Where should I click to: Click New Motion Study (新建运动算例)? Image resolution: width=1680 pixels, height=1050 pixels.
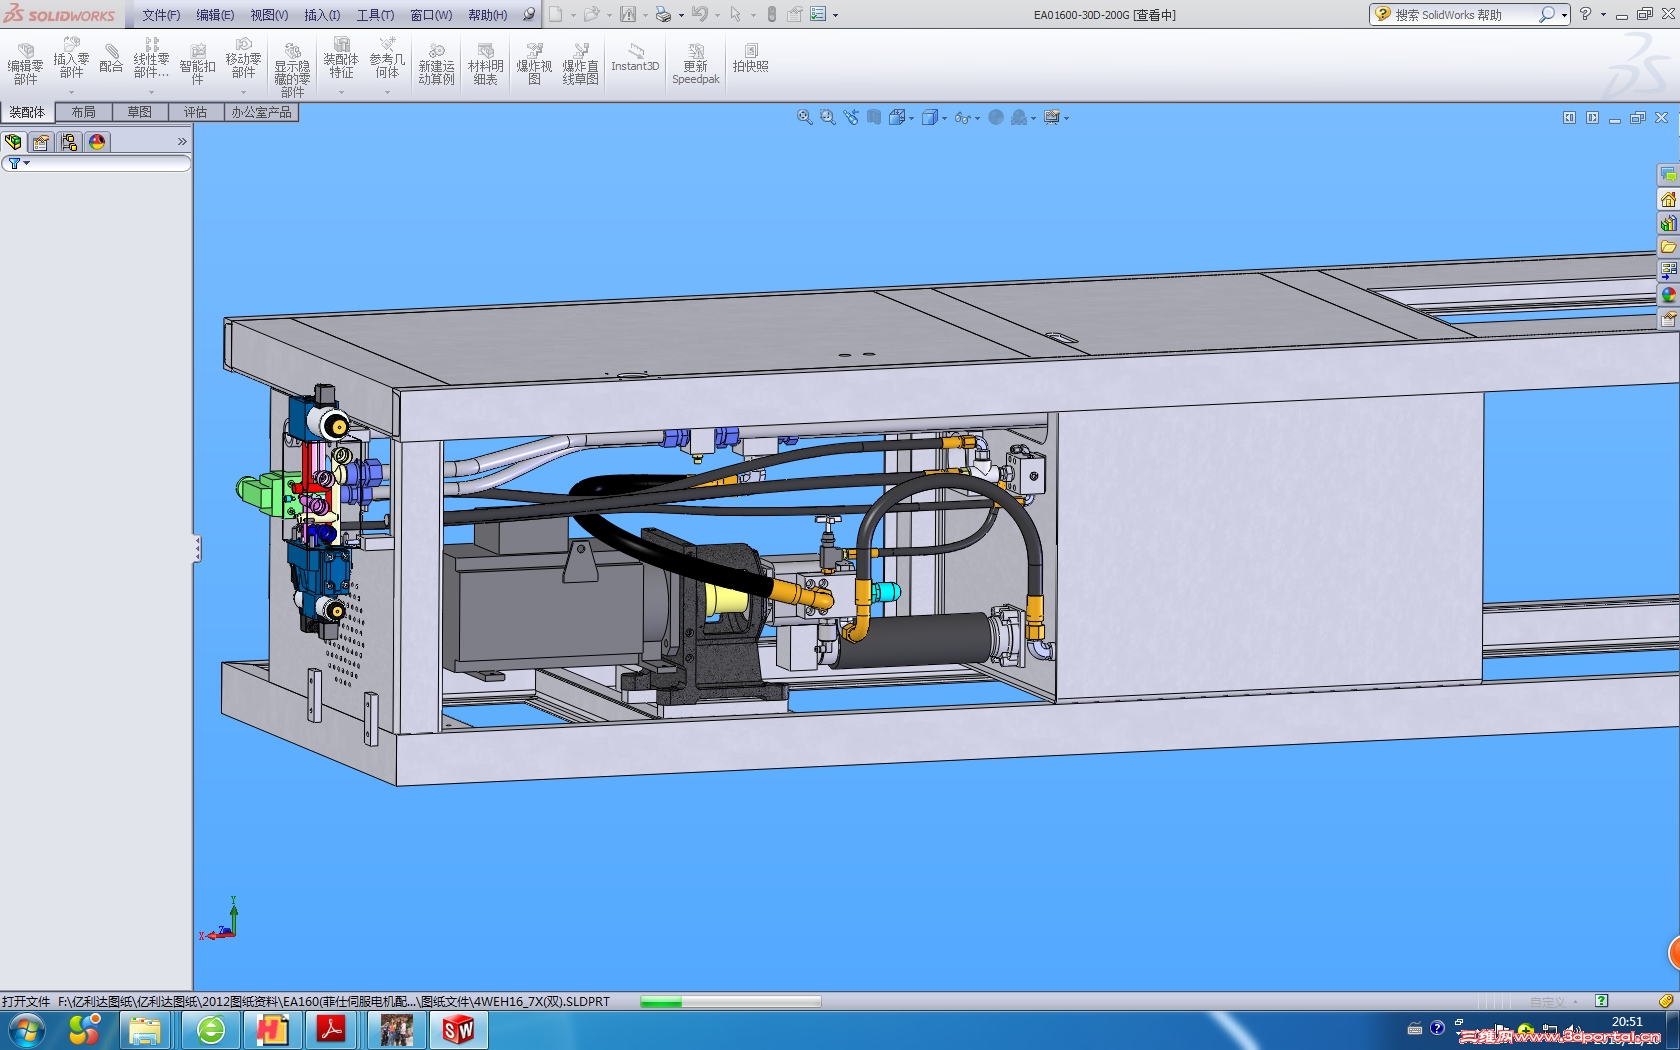click(436, 65)
